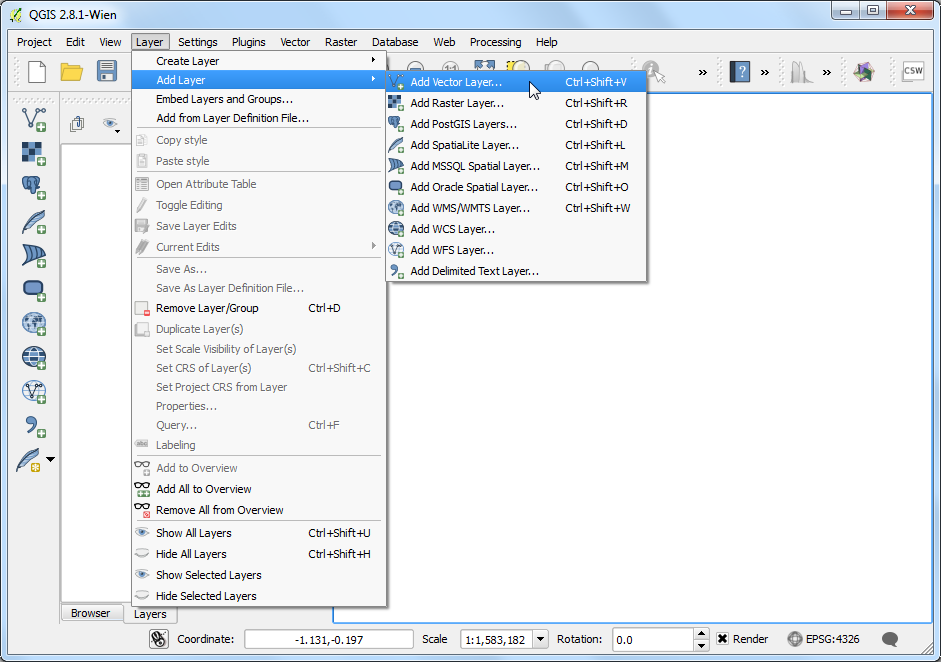Expand New SpatiaLite layer dropdown arrow in left toolbar
The width and height of the screenshot is (941, 662).
tap(51, 460)
